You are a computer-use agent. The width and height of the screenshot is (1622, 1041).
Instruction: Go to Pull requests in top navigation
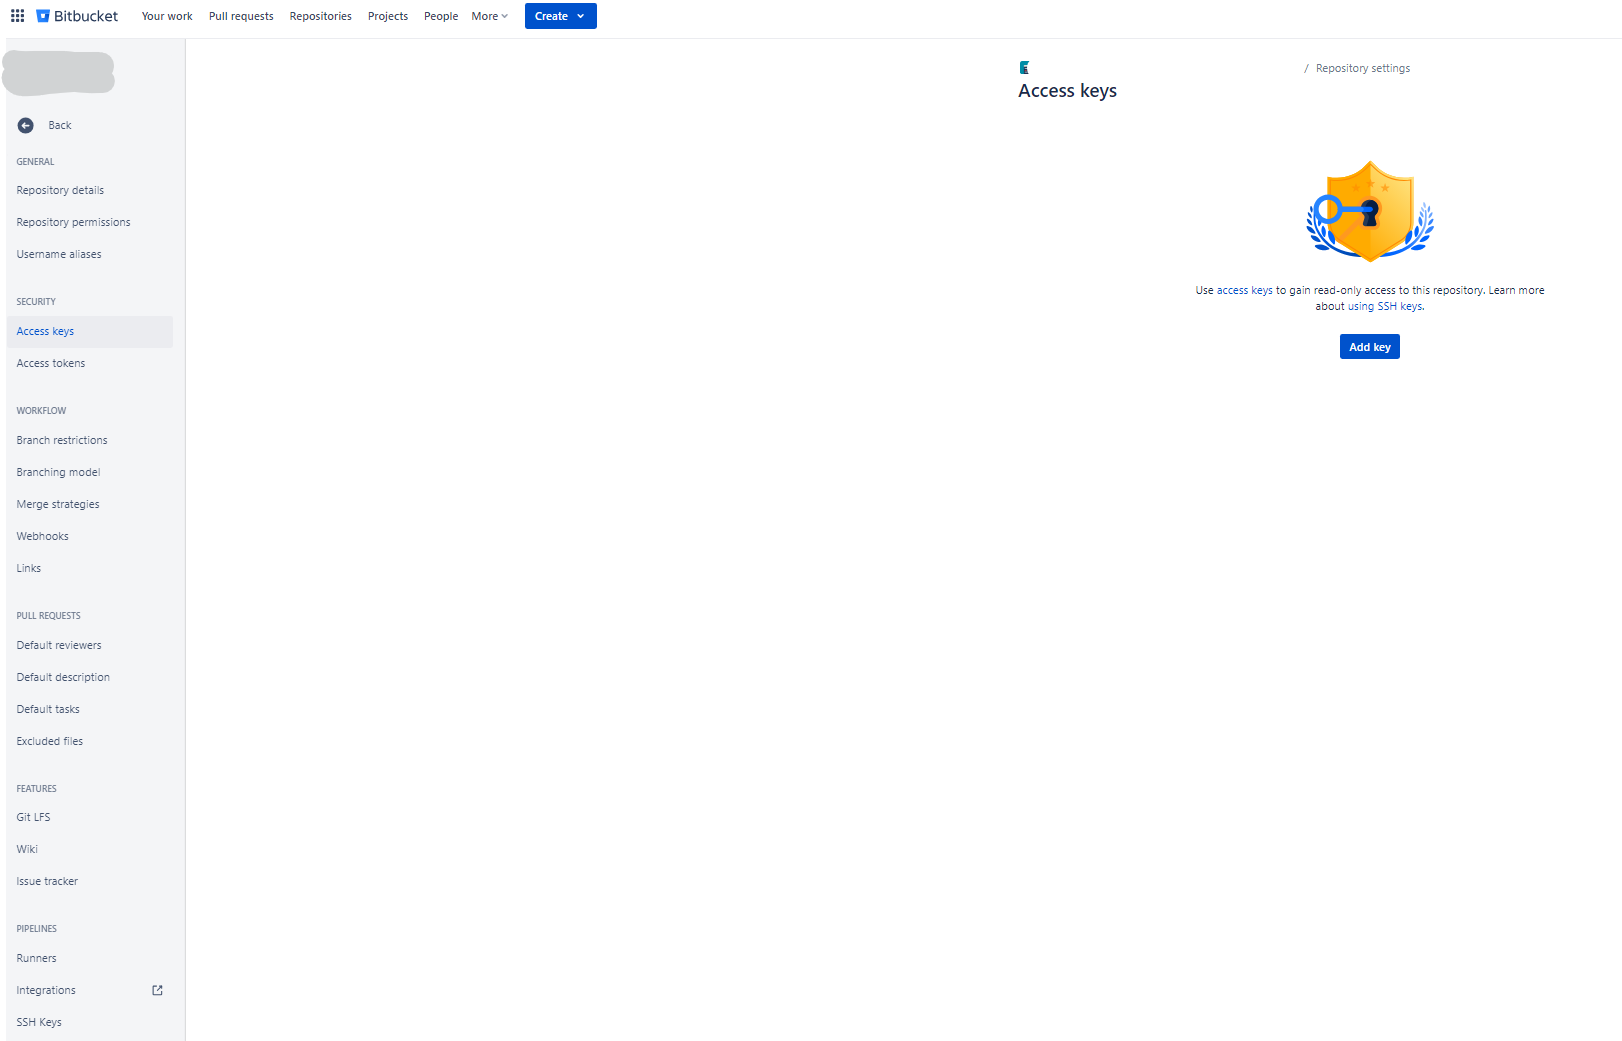241,16
